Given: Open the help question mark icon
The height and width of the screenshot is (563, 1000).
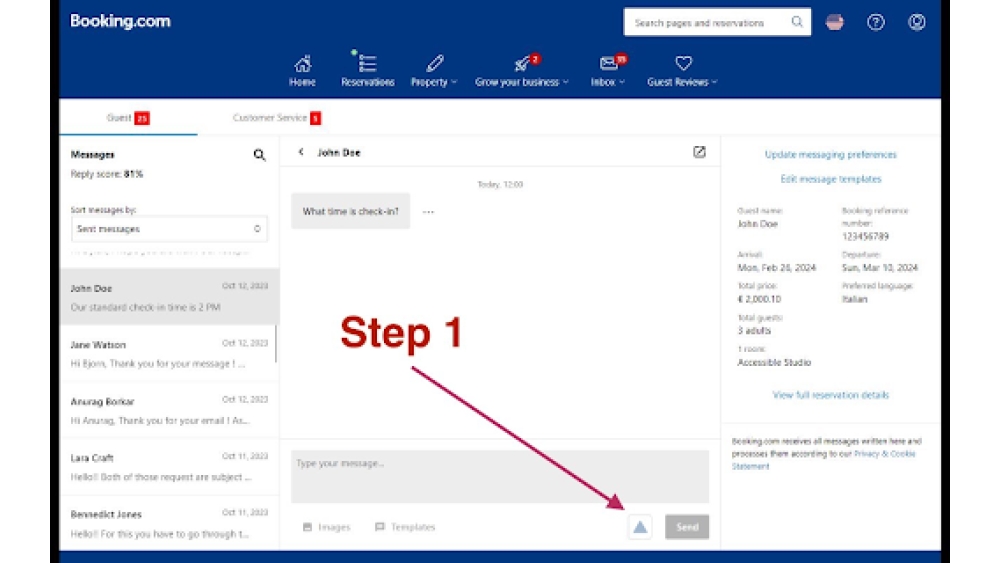Looking at the screenshot, I should coord(876,22).
